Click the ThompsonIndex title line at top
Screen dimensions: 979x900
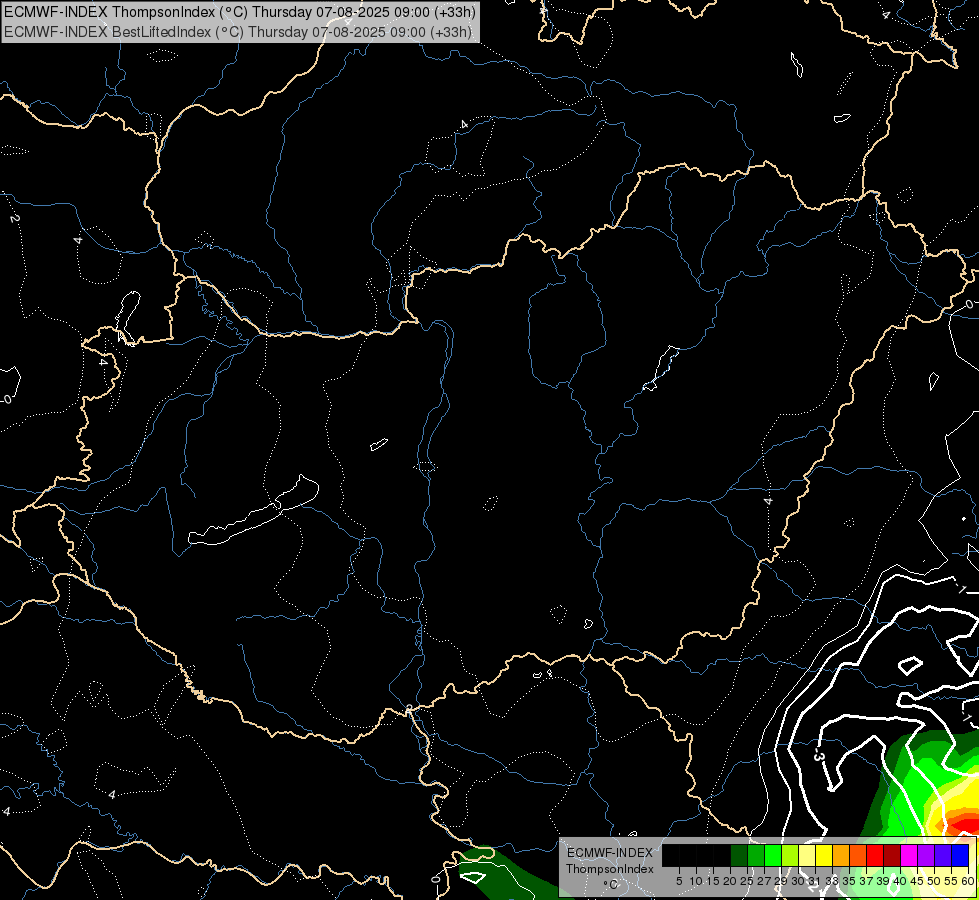(x=240, y=12)
